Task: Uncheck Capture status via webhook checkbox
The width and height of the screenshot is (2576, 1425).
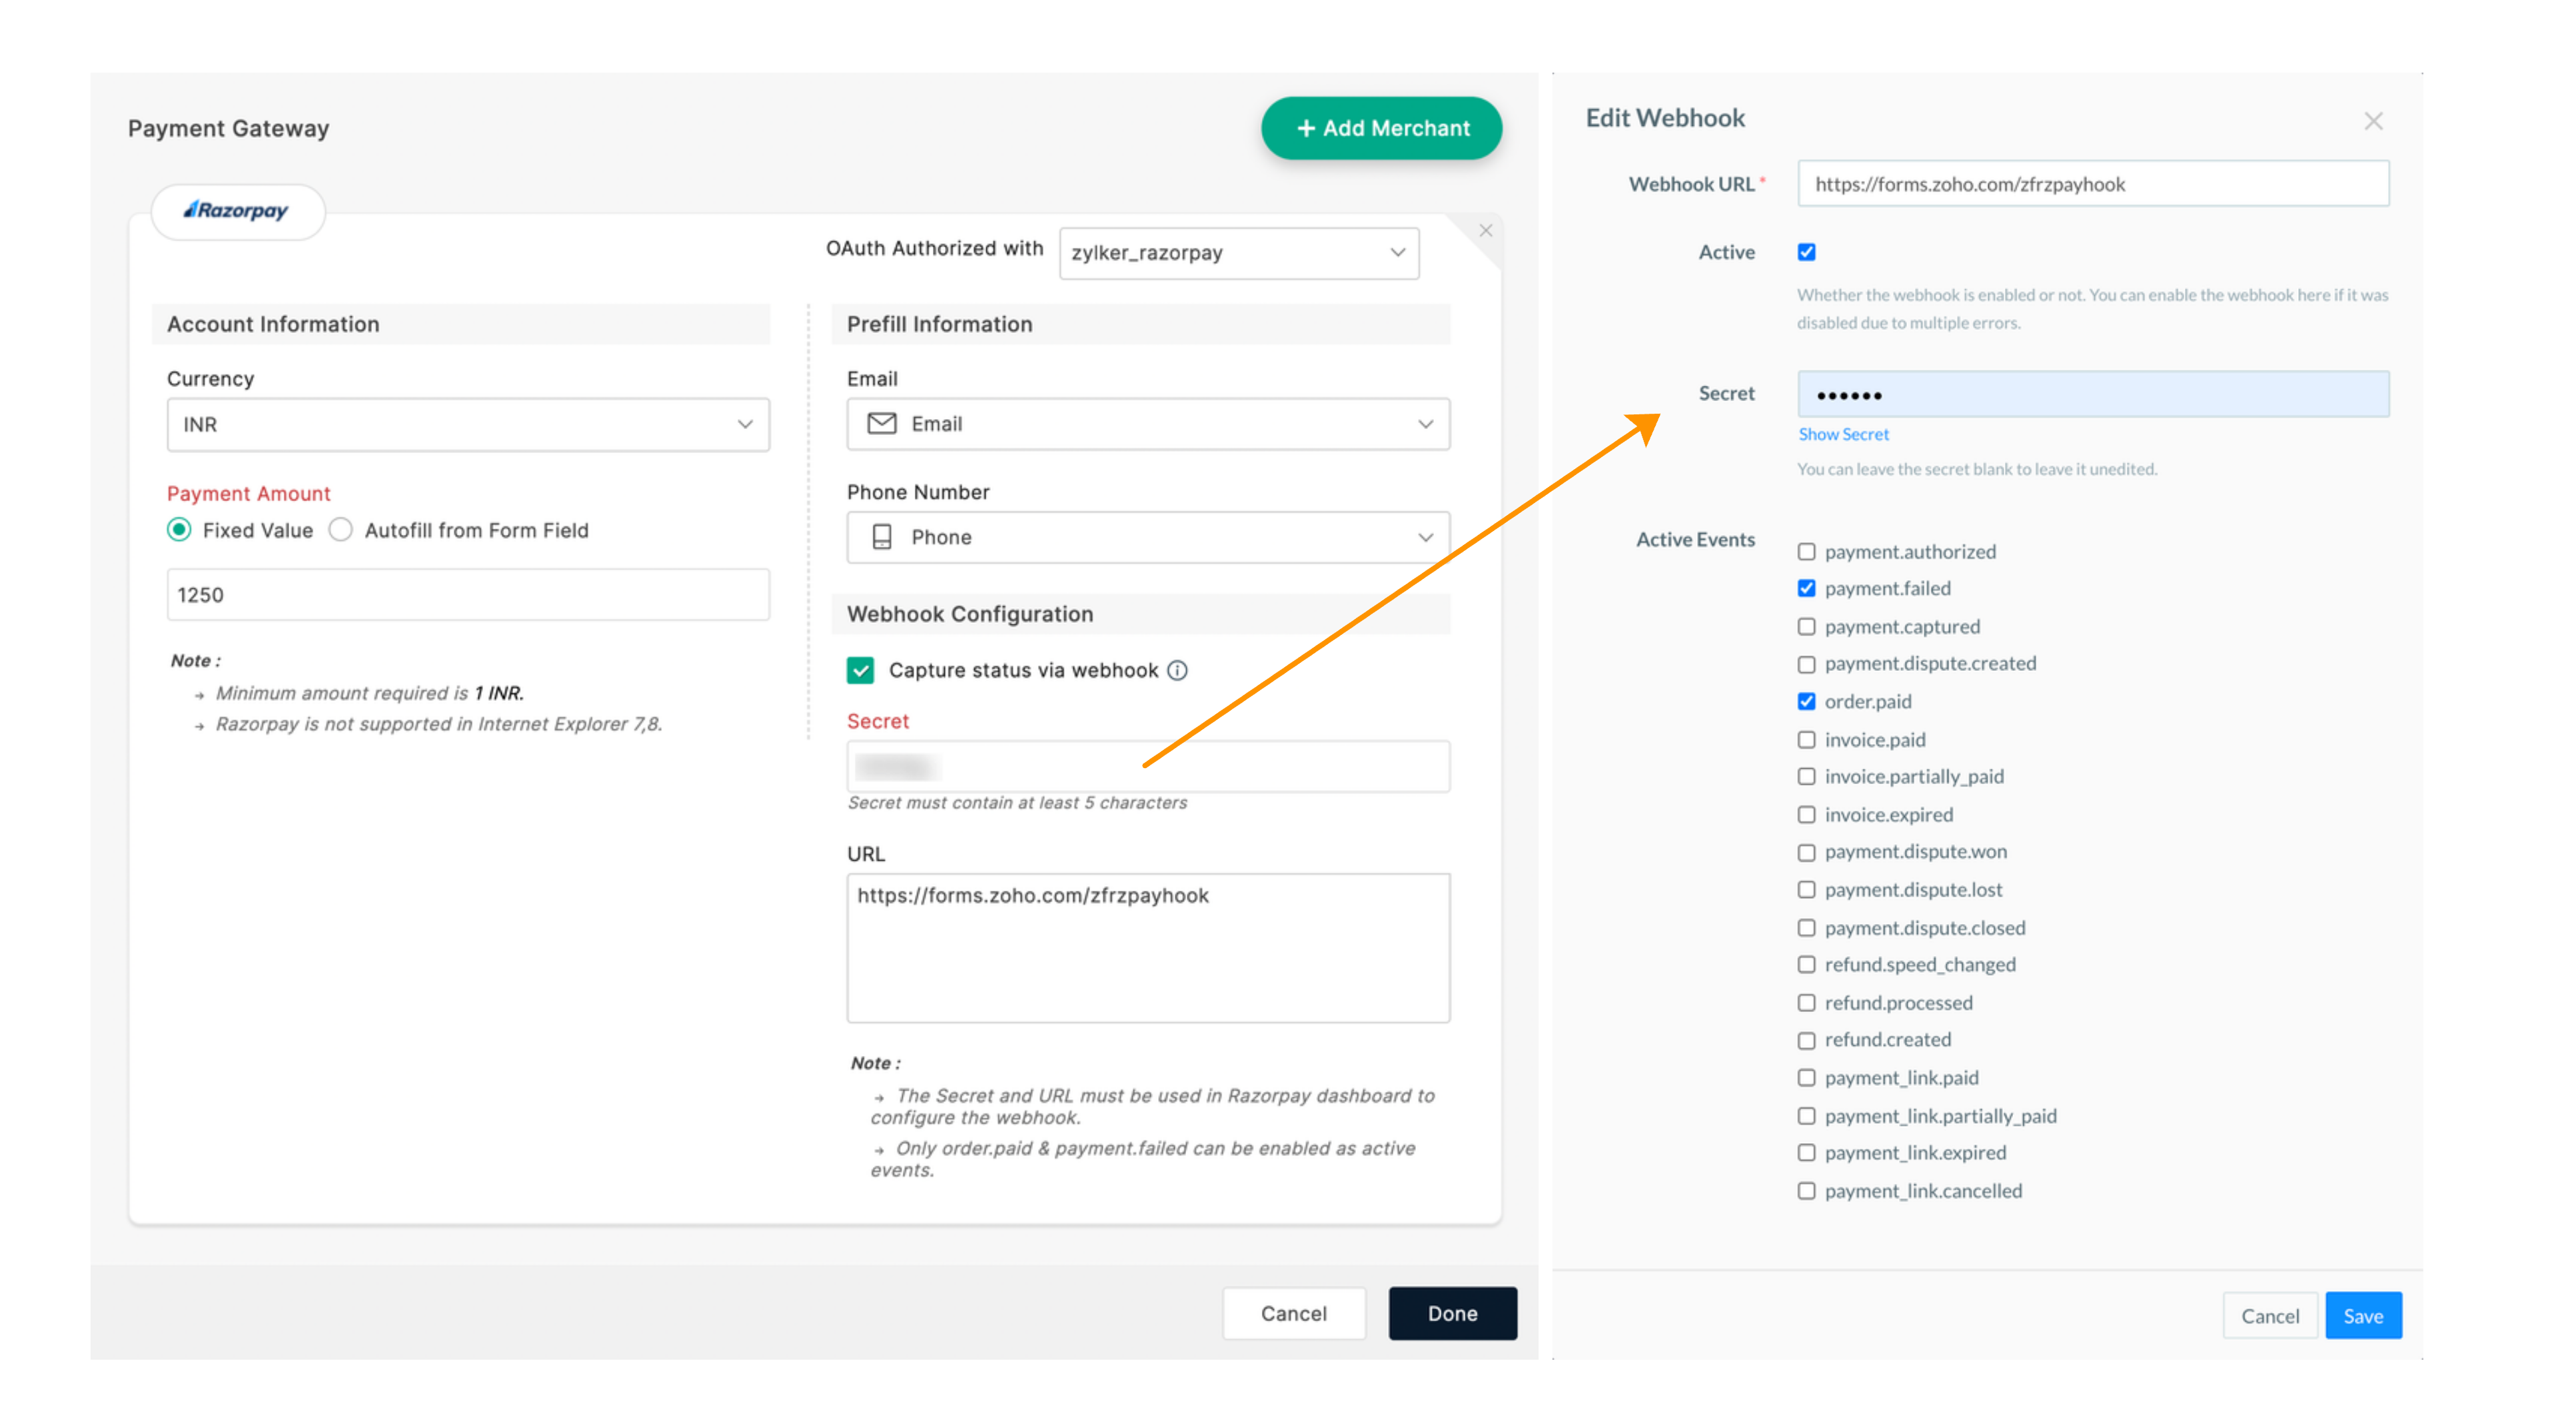Action: [x=860, y=670]
